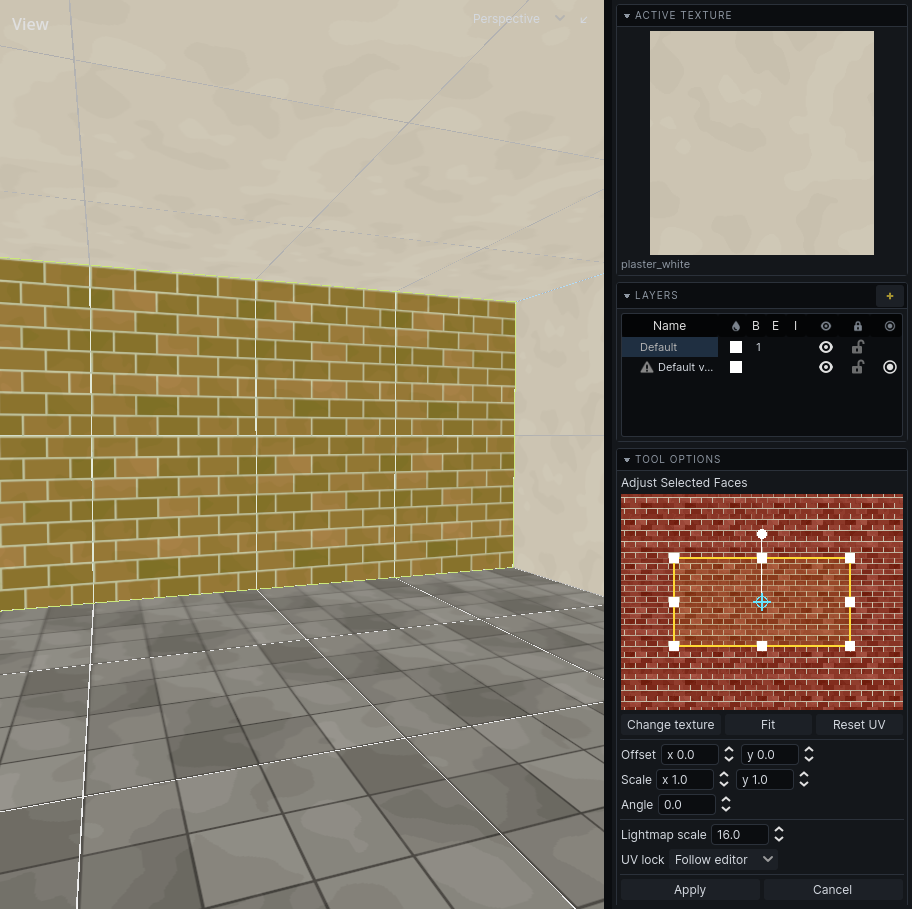
Task: Select the Default v... layer name
Action: (x=685, y=367)
